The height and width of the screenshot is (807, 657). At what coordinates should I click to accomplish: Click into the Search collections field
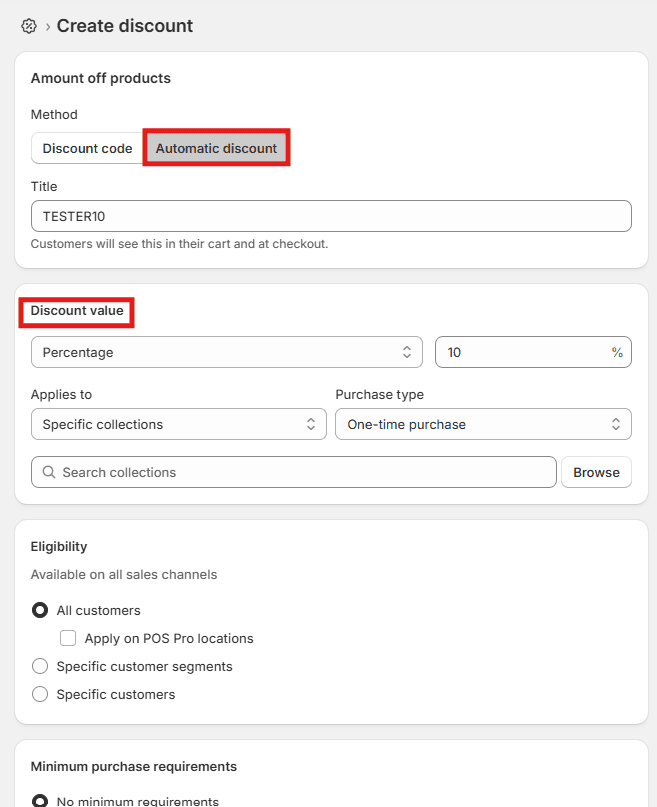(300, 472)
